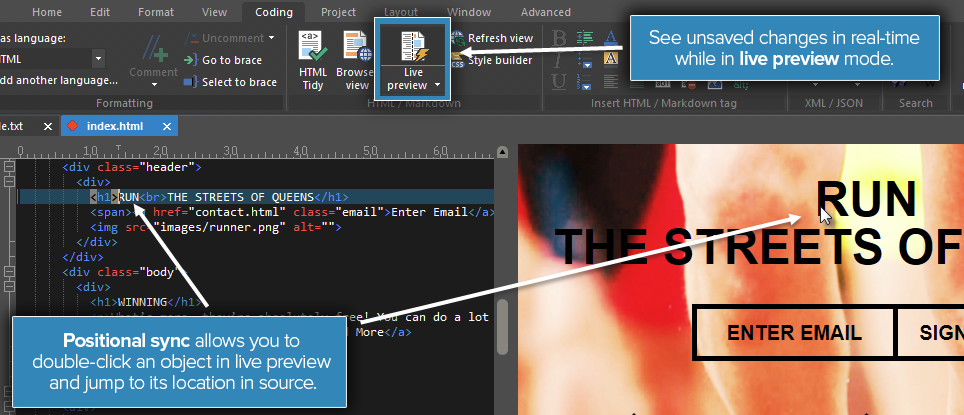This screenshot has width=964, height=415.
Task: Click the editor vertical scrollbar thumb
Action: tap(502, 326)
